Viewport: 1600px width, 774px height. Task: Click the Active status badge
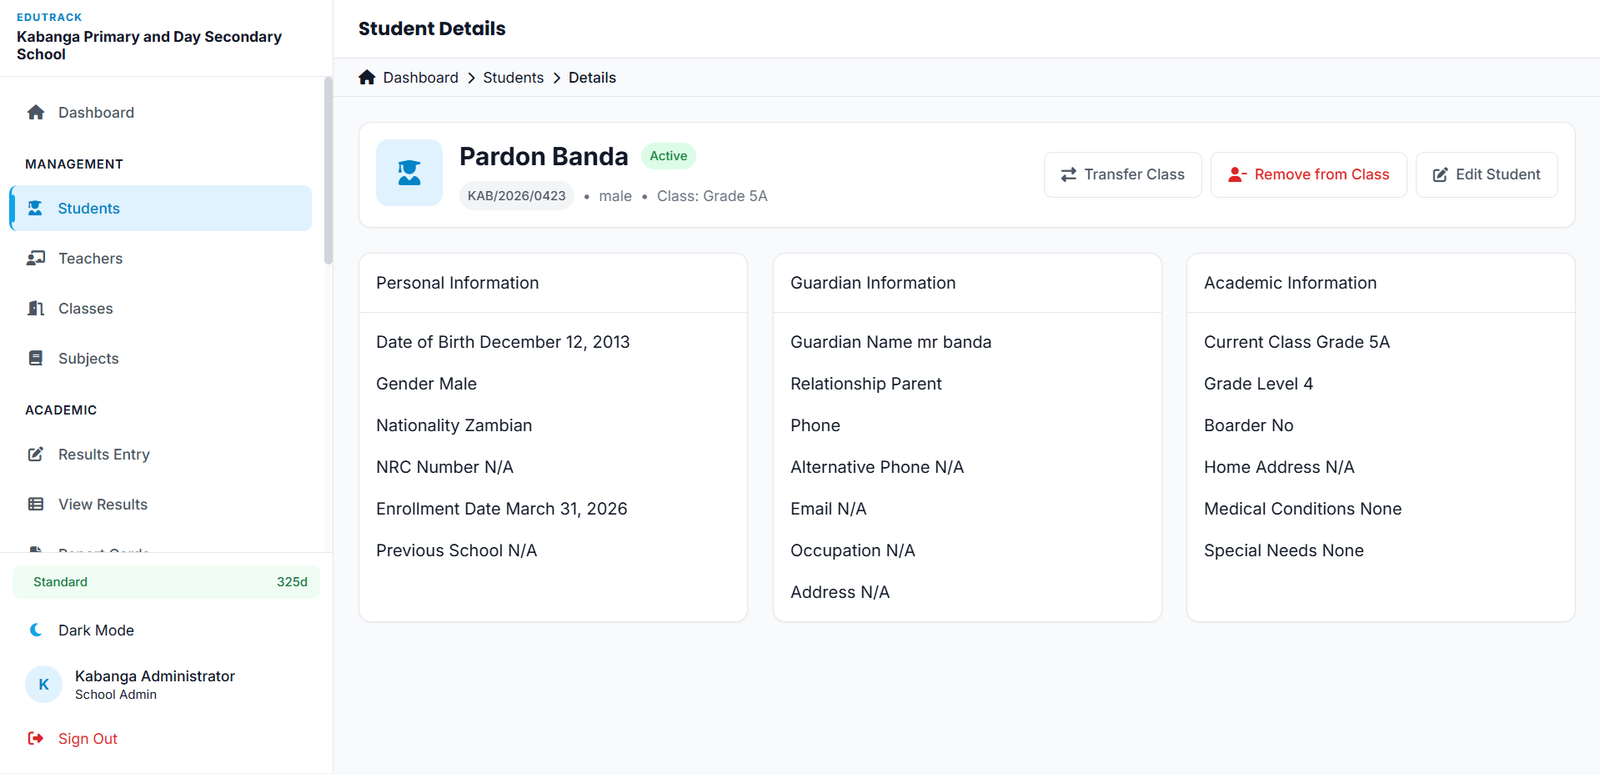point(668,156)
